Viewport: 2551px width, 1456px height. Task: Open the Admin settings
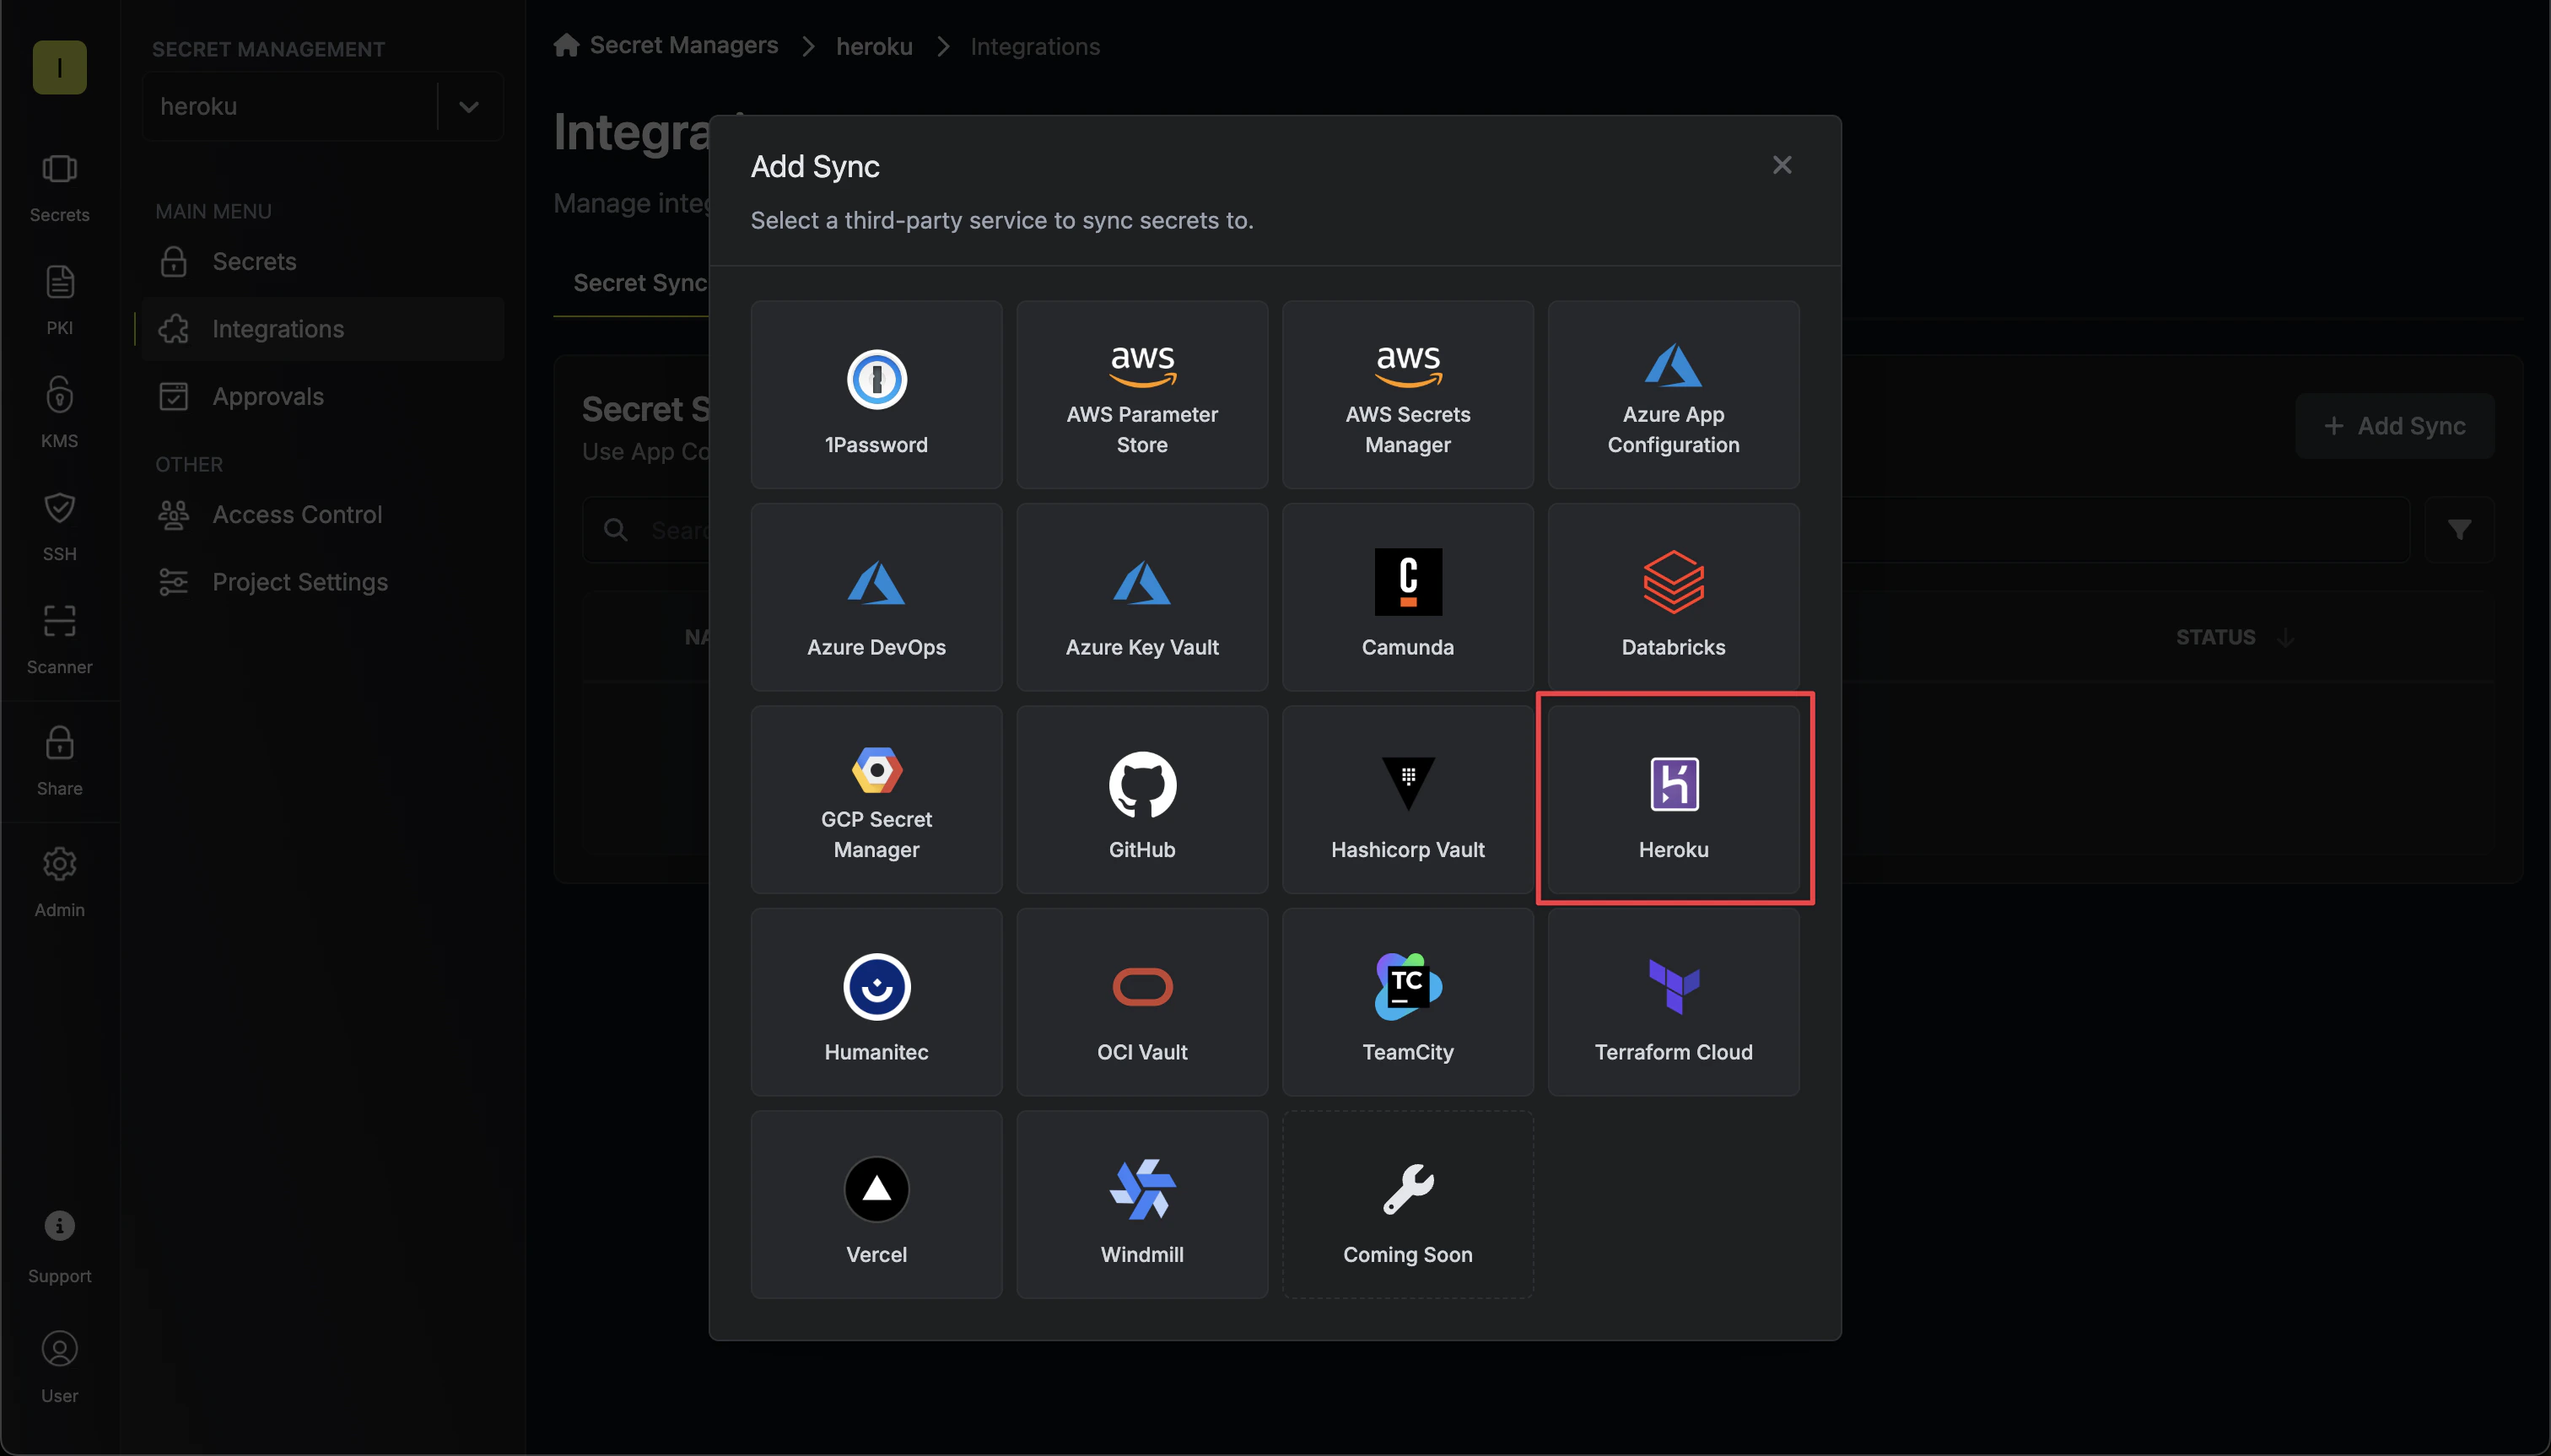(x=59, y=883)
